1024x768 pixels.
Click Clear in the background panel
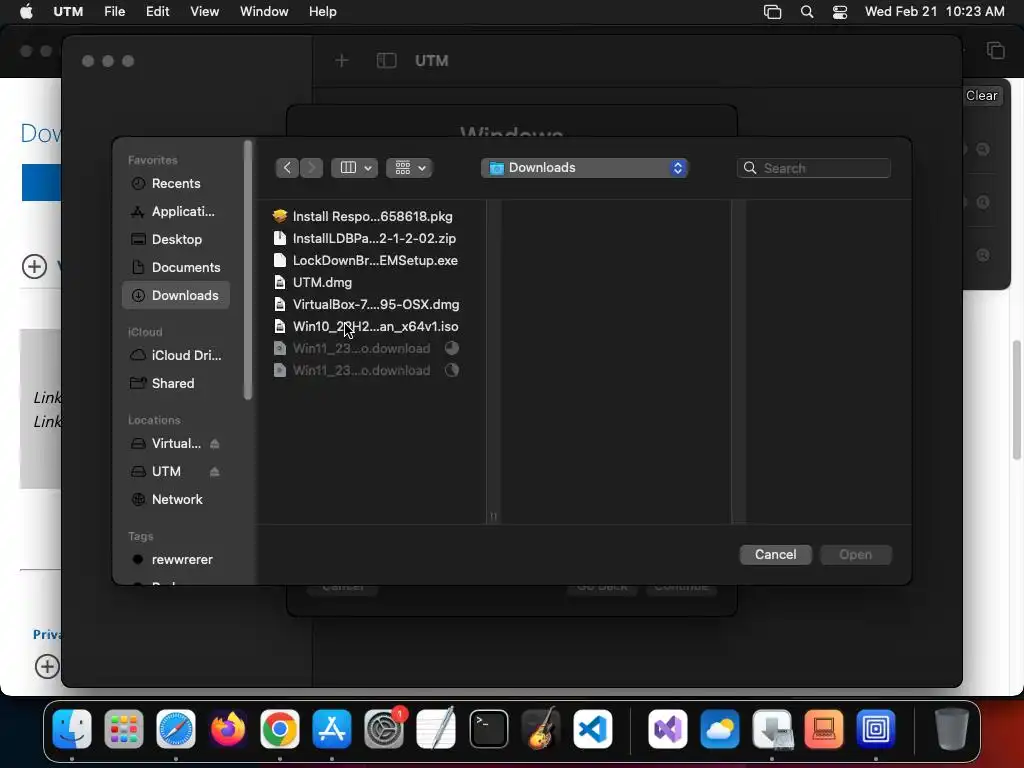click(981, 95)
